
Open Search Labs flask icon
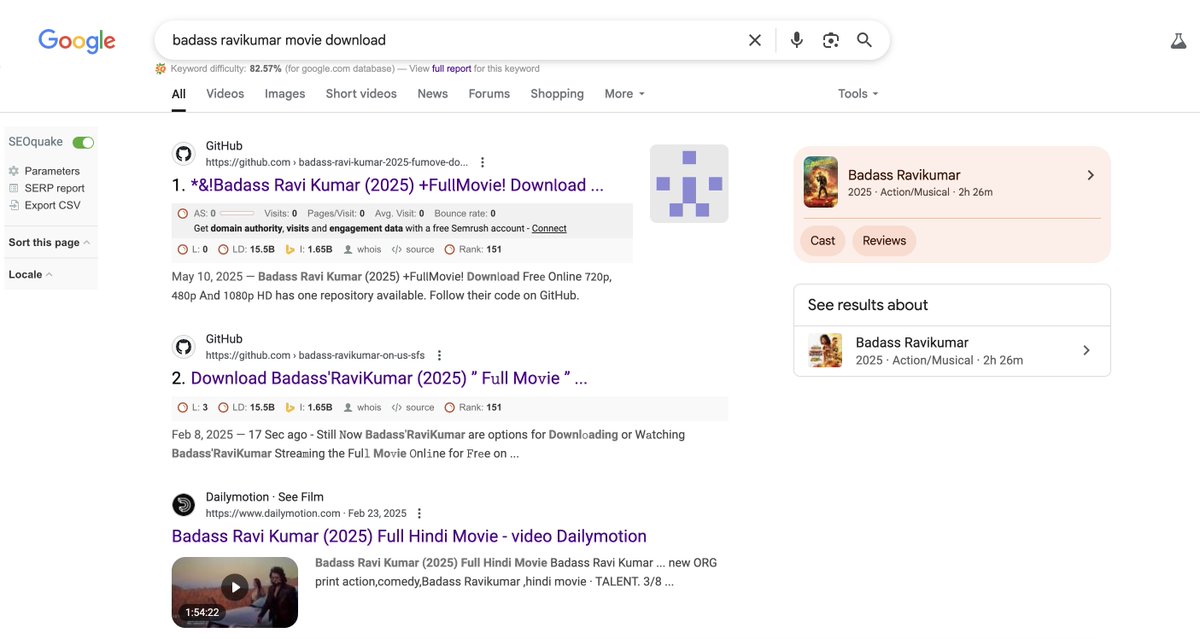(1178, 41)
